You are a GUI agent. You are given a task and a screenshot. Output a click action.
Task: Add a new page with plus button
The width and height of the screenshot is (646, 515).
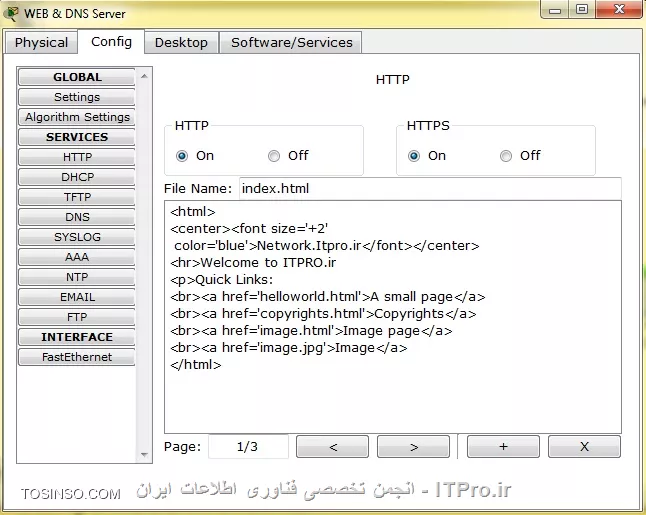coord(503,447)
